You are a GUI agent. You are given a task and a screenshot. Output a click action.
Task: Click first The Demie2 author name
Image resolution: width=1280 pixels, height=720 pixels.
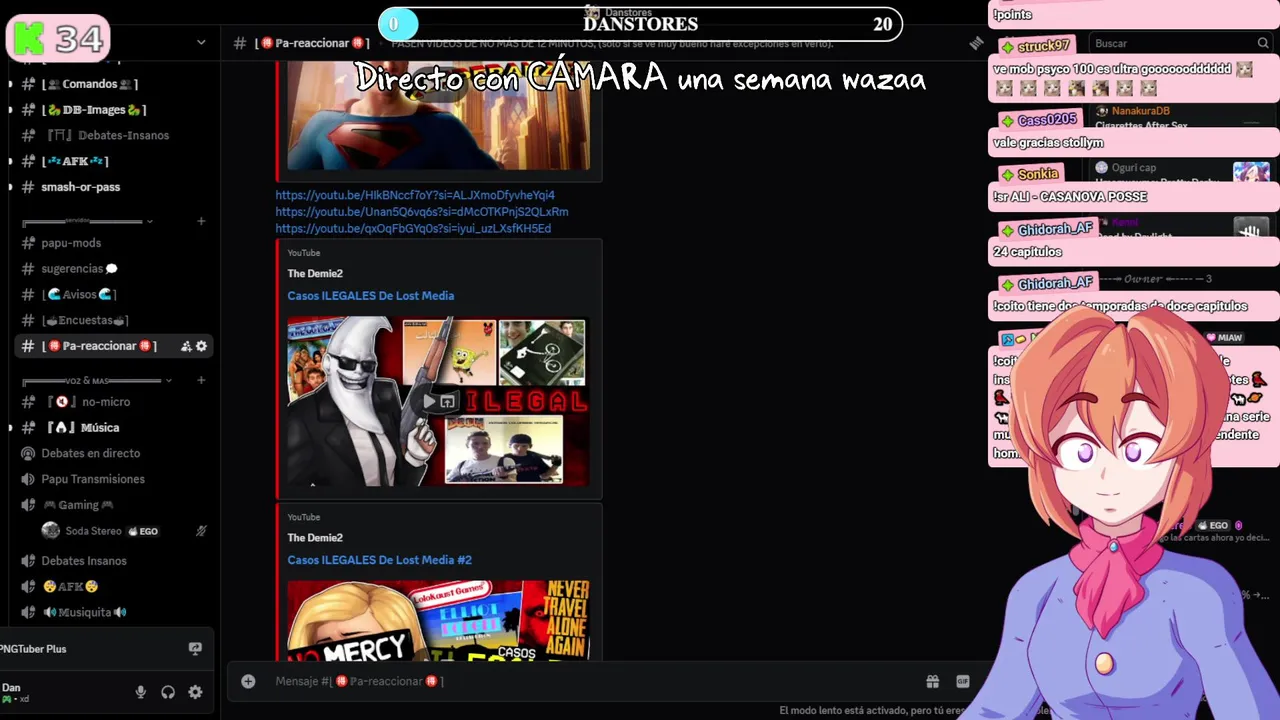coord(315,274)
